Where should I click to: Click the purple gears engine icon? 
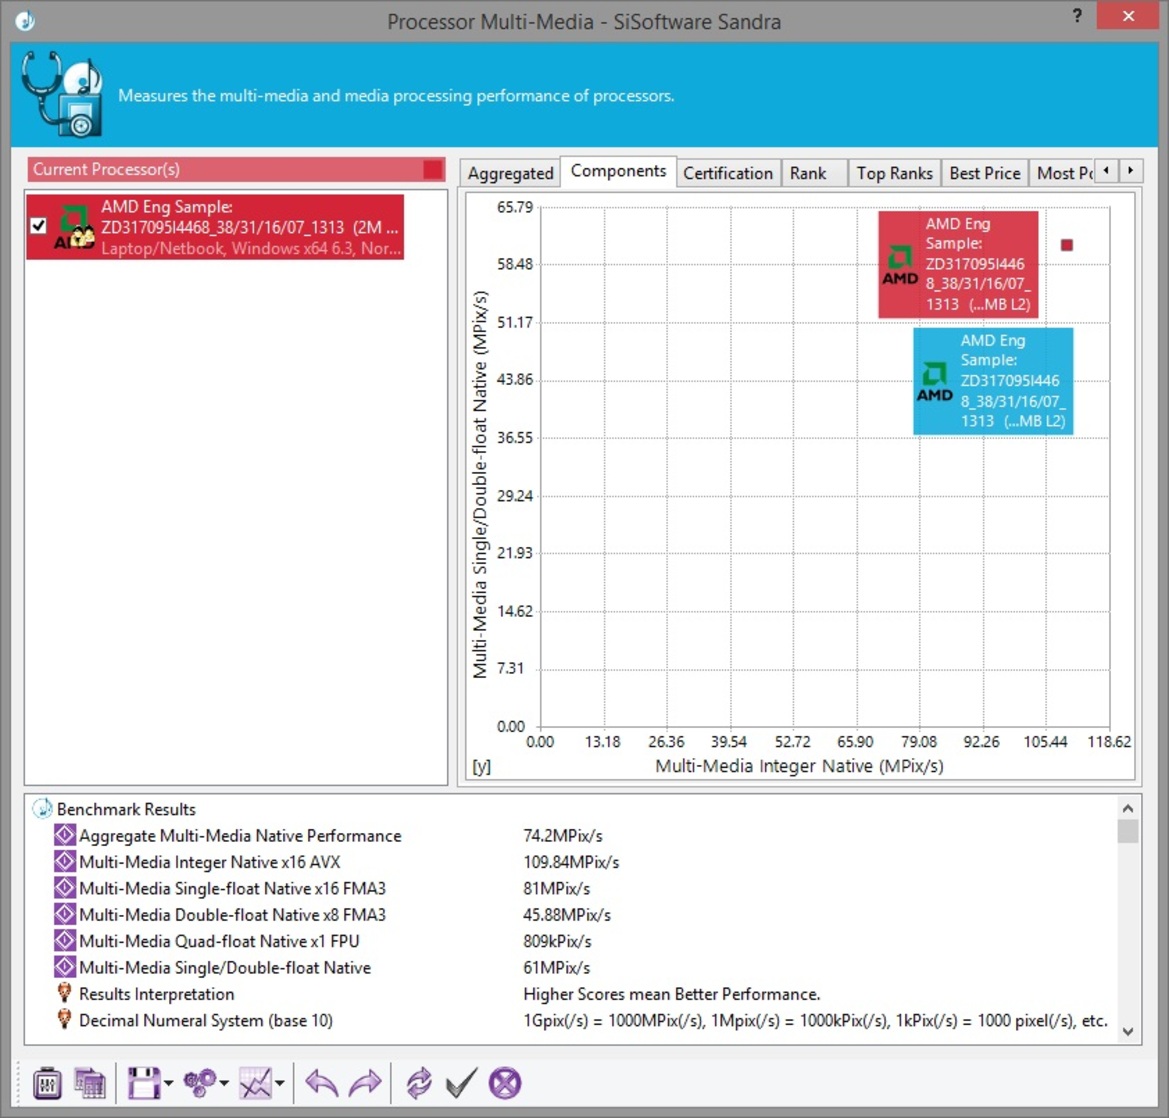point(200,1083)
